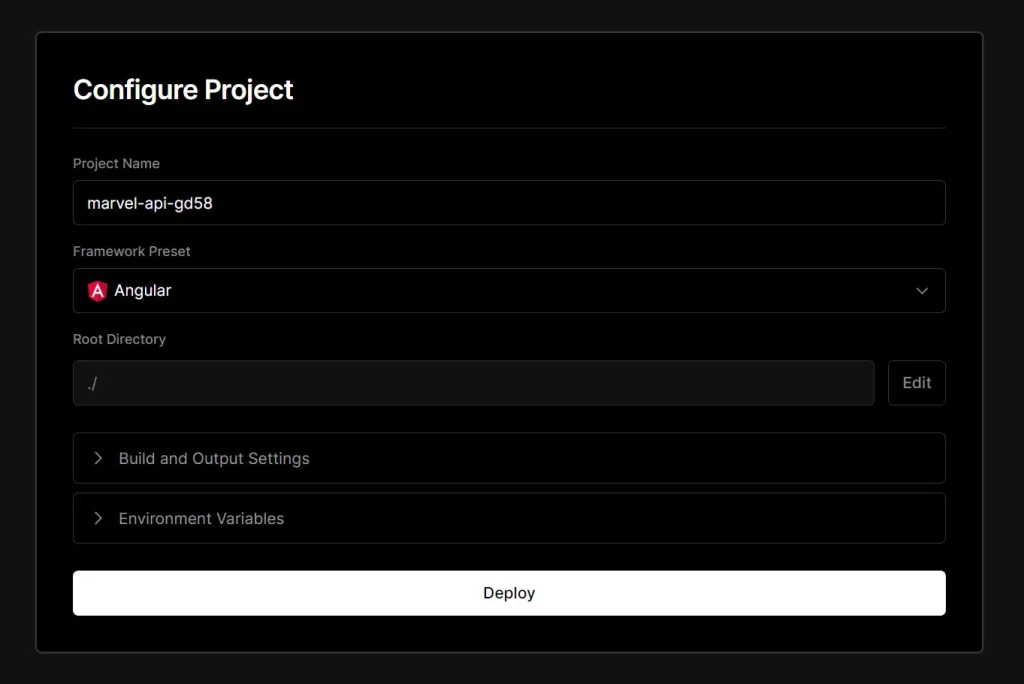The image size is (1024, 684).
Task: Click the Configure Project heading
Action: [183, 90]
